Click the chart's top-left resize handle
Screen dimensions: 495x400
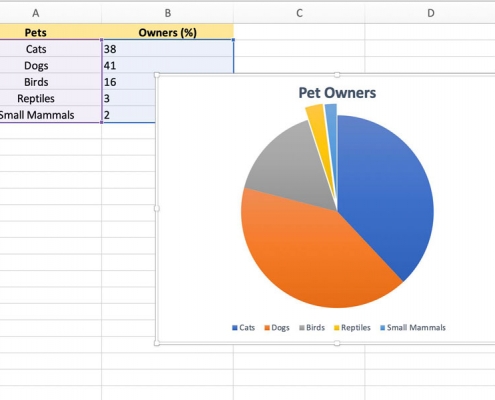pos(157,75)
